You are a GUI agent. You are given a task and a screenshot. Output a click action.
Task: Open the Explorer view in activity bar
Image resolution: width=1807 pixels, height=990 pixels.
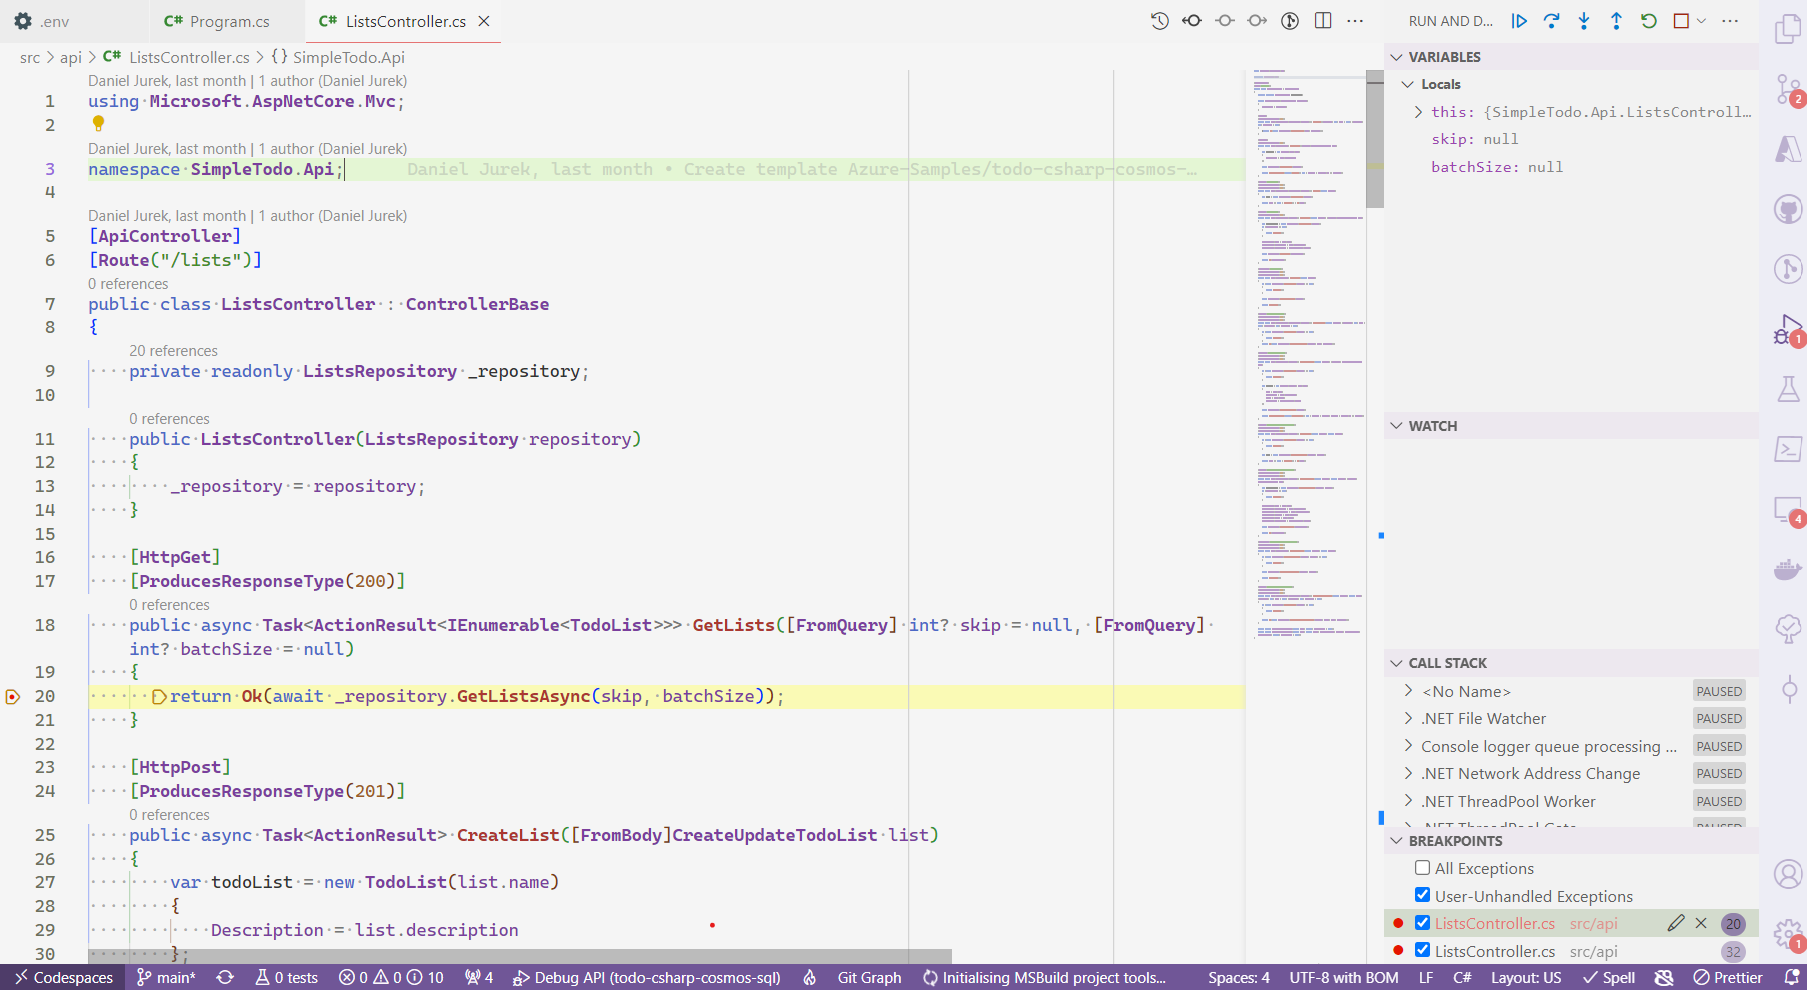(x=1788, y=29)
